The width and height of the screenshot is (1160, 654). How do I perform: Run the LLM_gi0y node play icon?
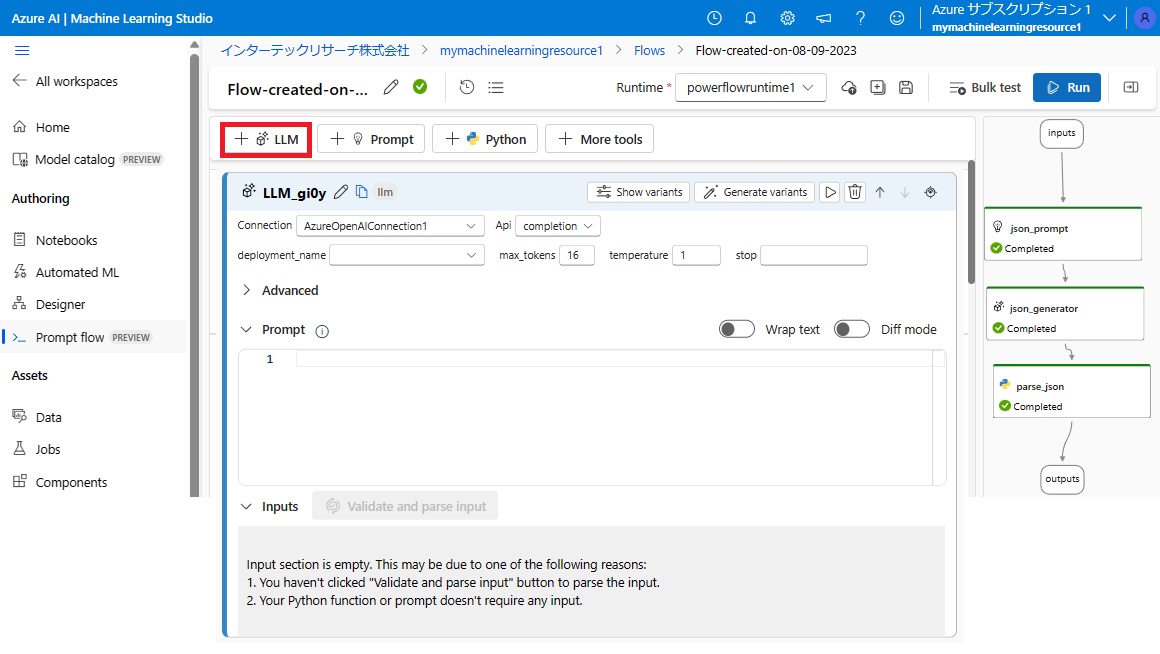click(830, 192)
